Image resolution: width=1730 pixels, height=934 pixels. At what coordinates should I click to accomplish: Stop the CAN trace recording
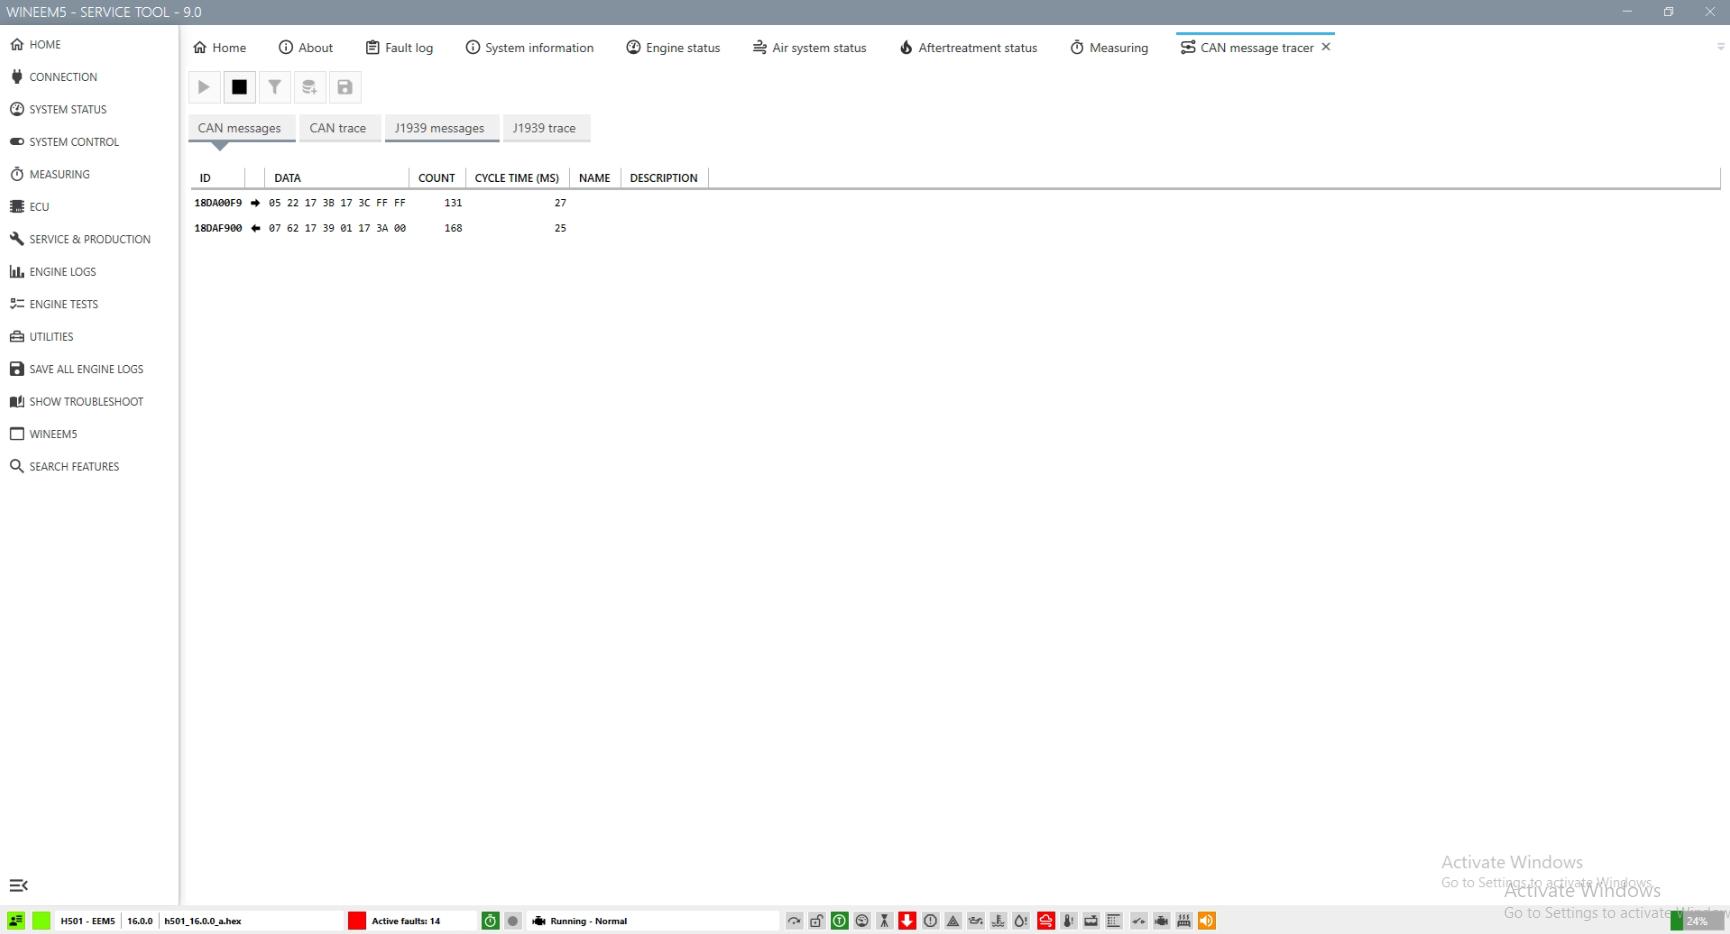(239, 87)
